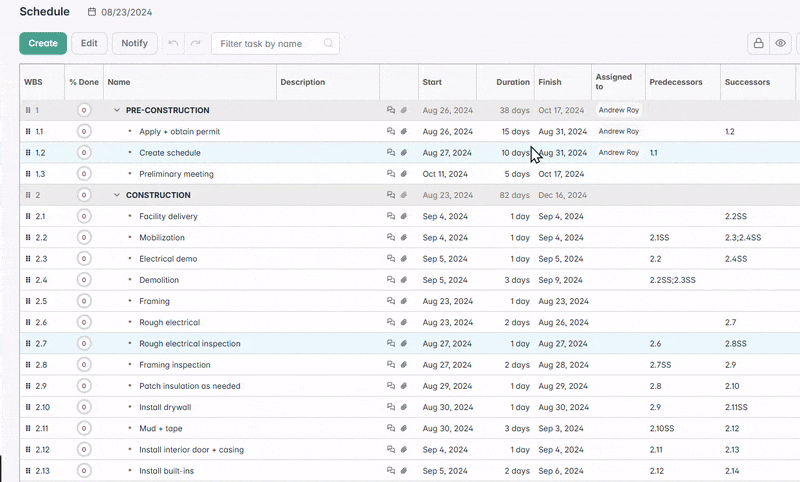800x482 pixels.
Task: Toggle % Done circle for Framing
Action: pos(84,301)
